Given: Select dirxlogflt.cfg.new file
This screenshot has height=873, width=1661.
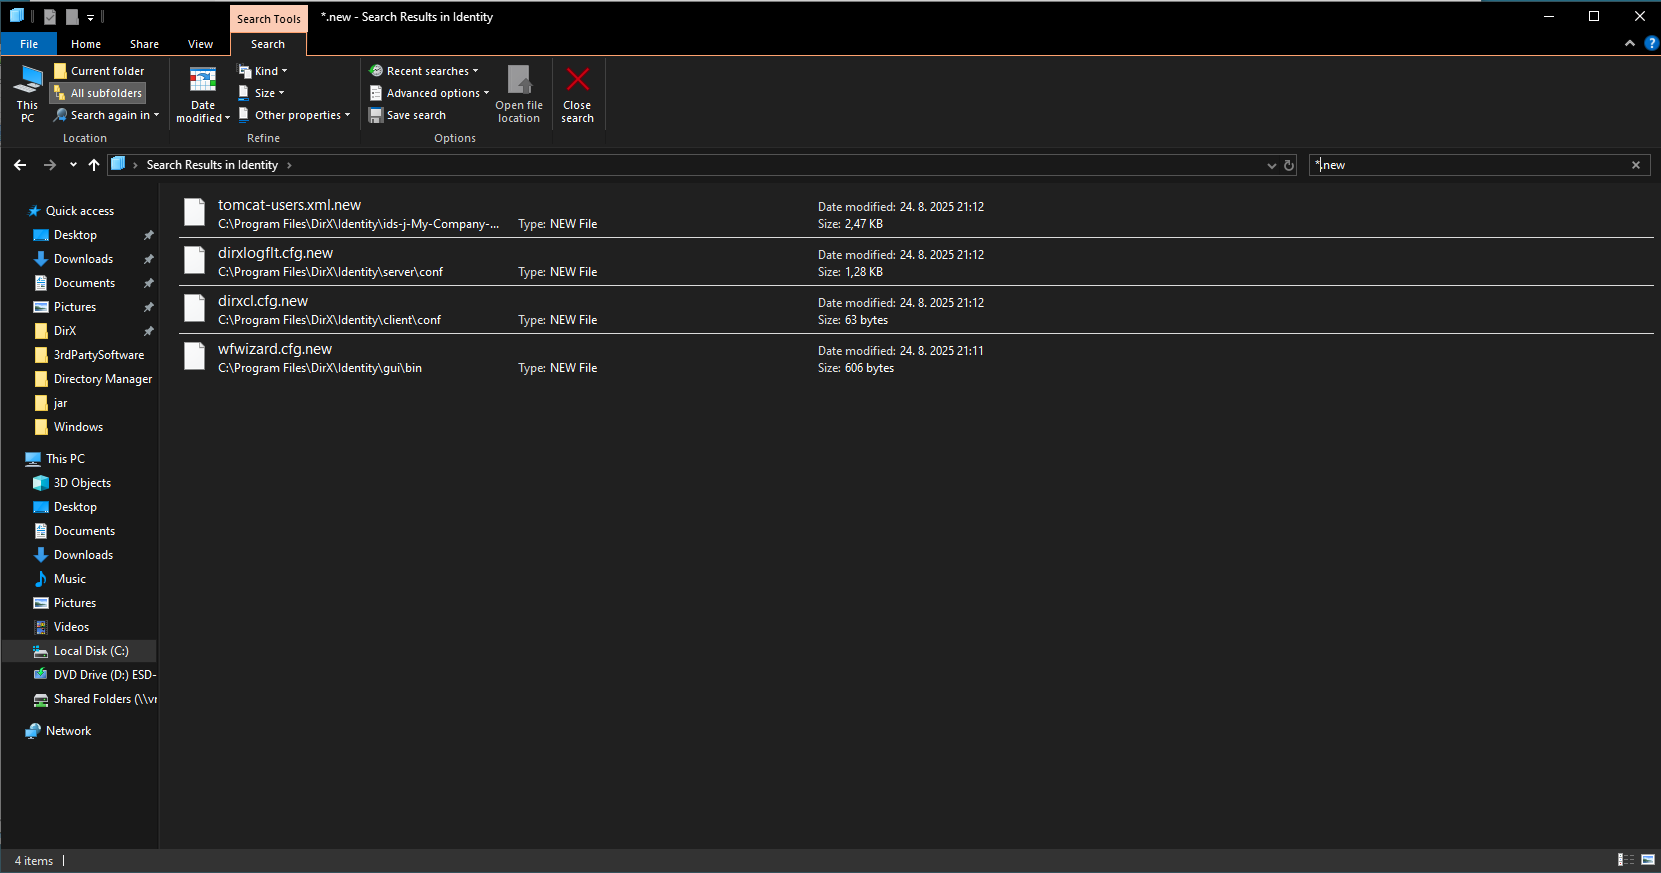Looking at the screenshot, I should coord(915,261).
